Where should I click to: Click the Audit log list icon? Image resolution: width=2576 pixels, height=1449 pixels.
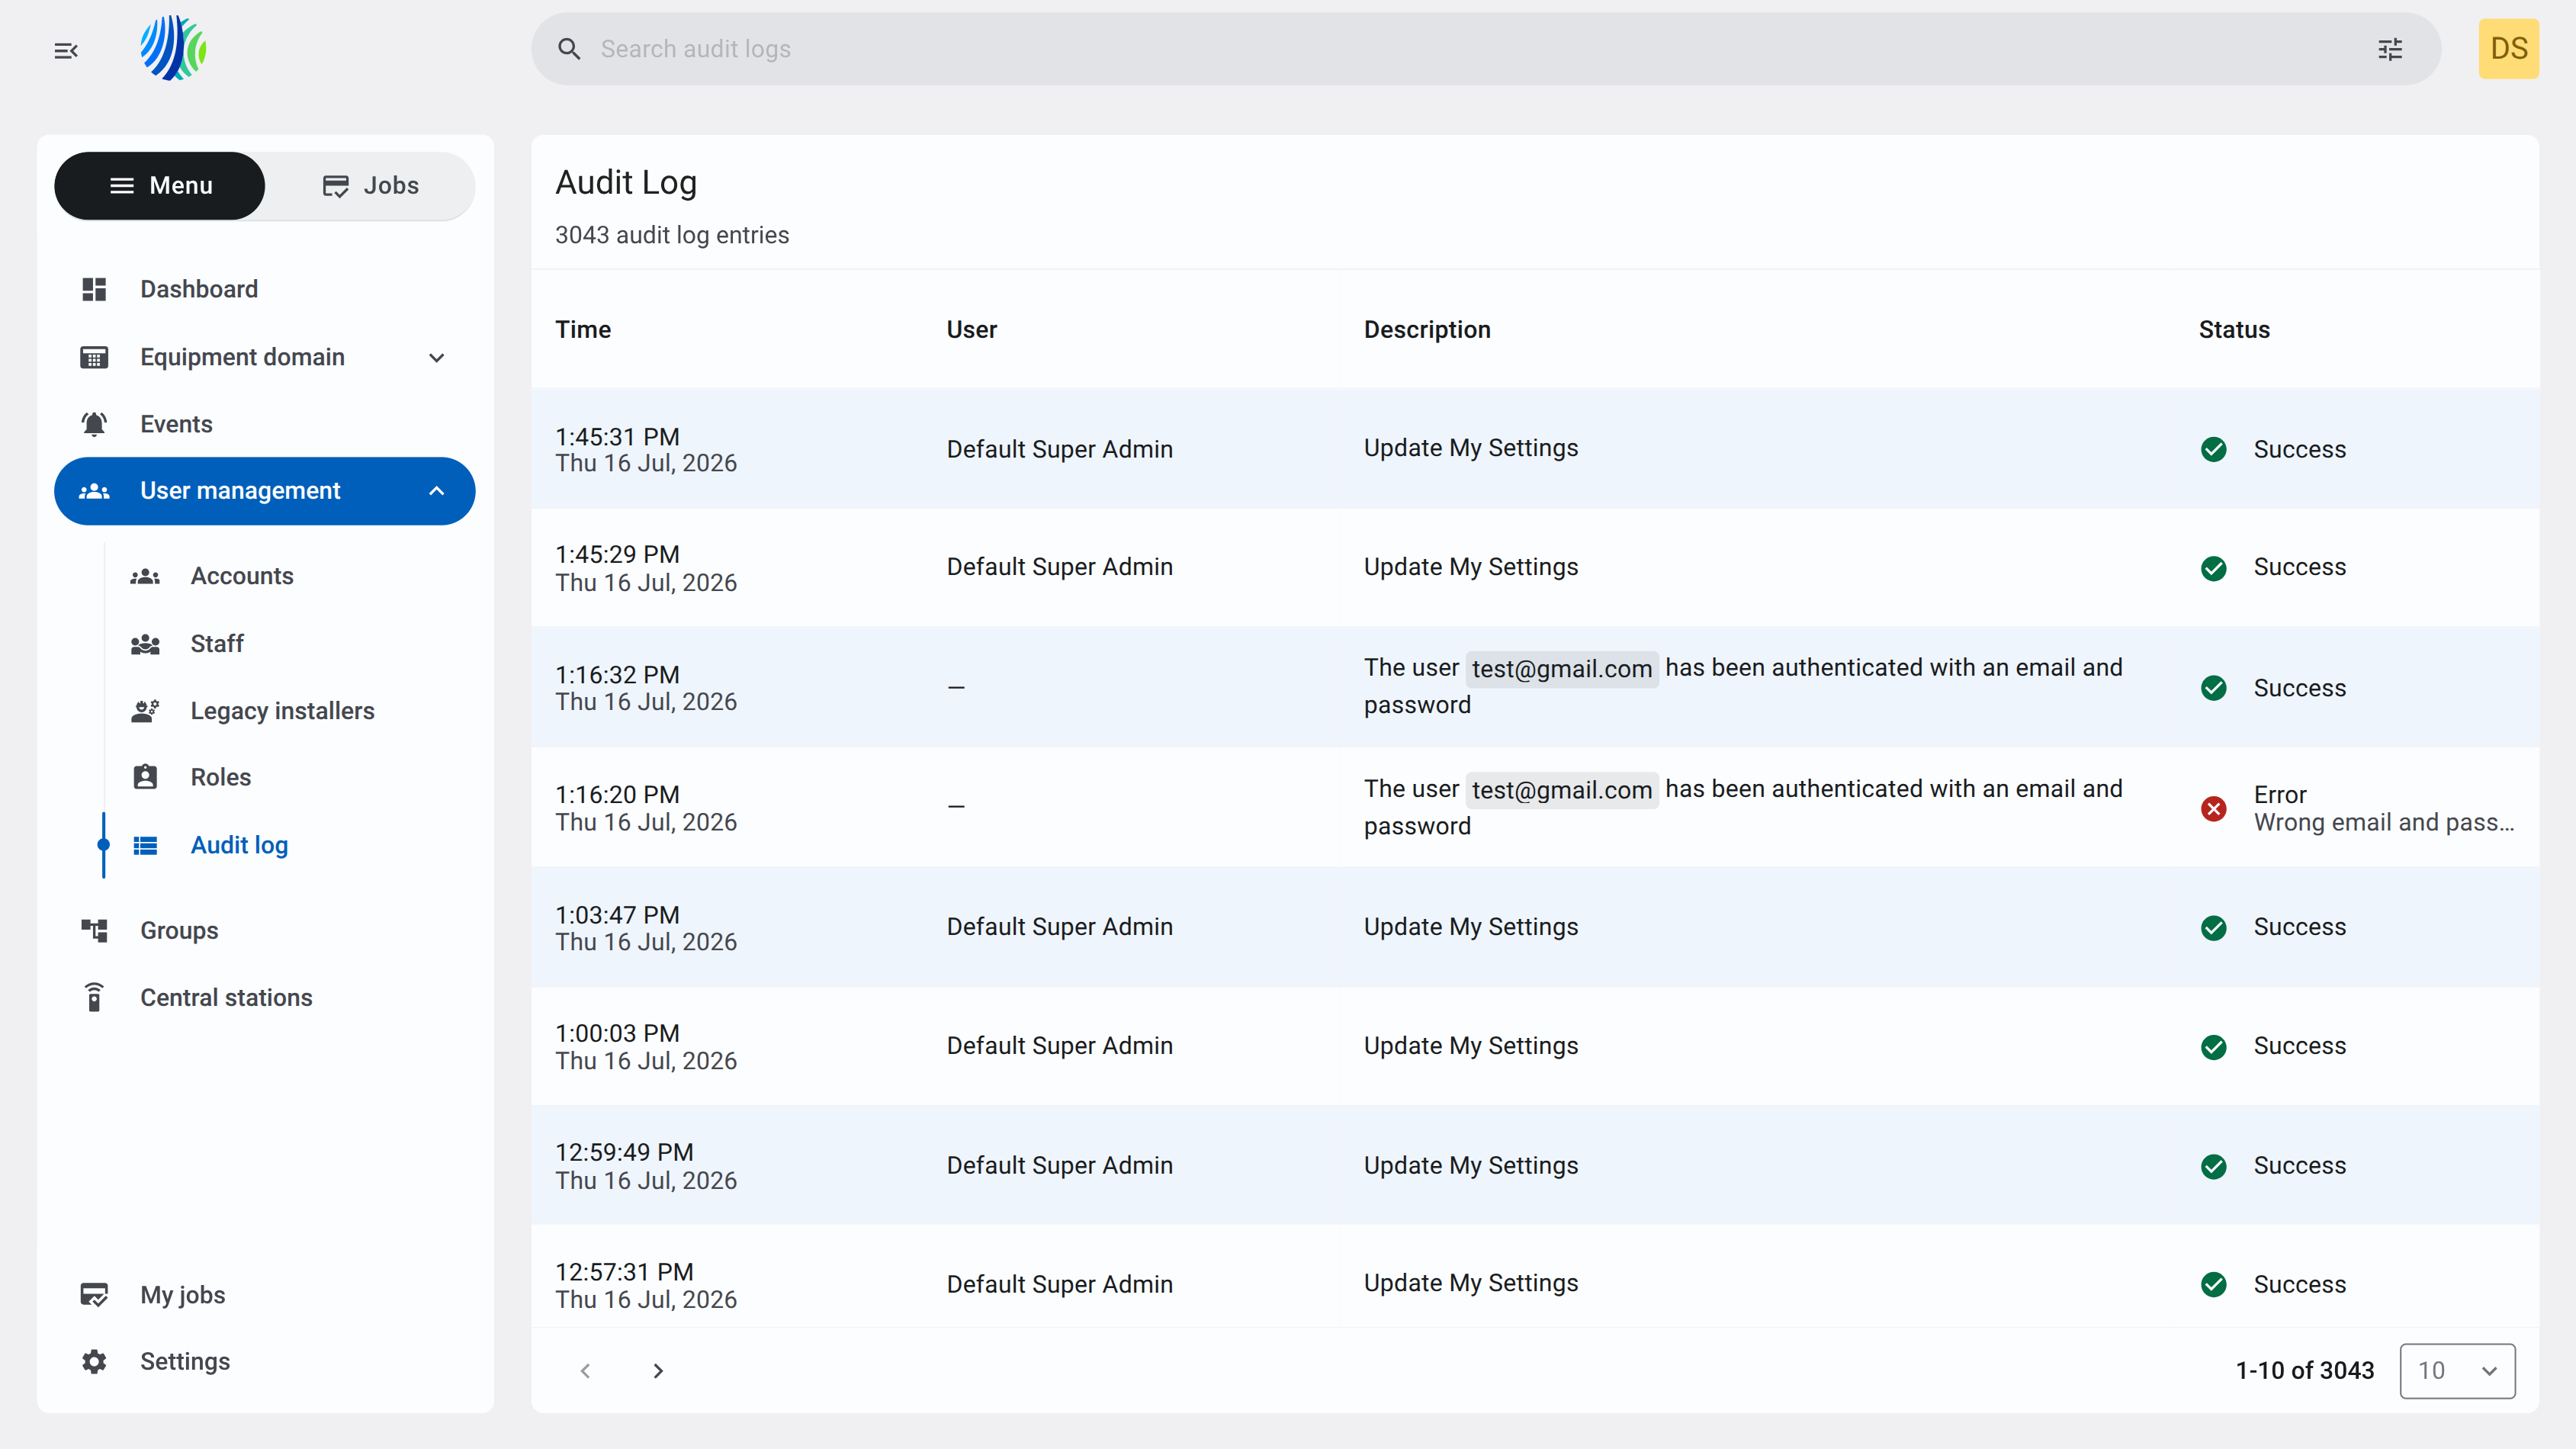click(145, 845)
